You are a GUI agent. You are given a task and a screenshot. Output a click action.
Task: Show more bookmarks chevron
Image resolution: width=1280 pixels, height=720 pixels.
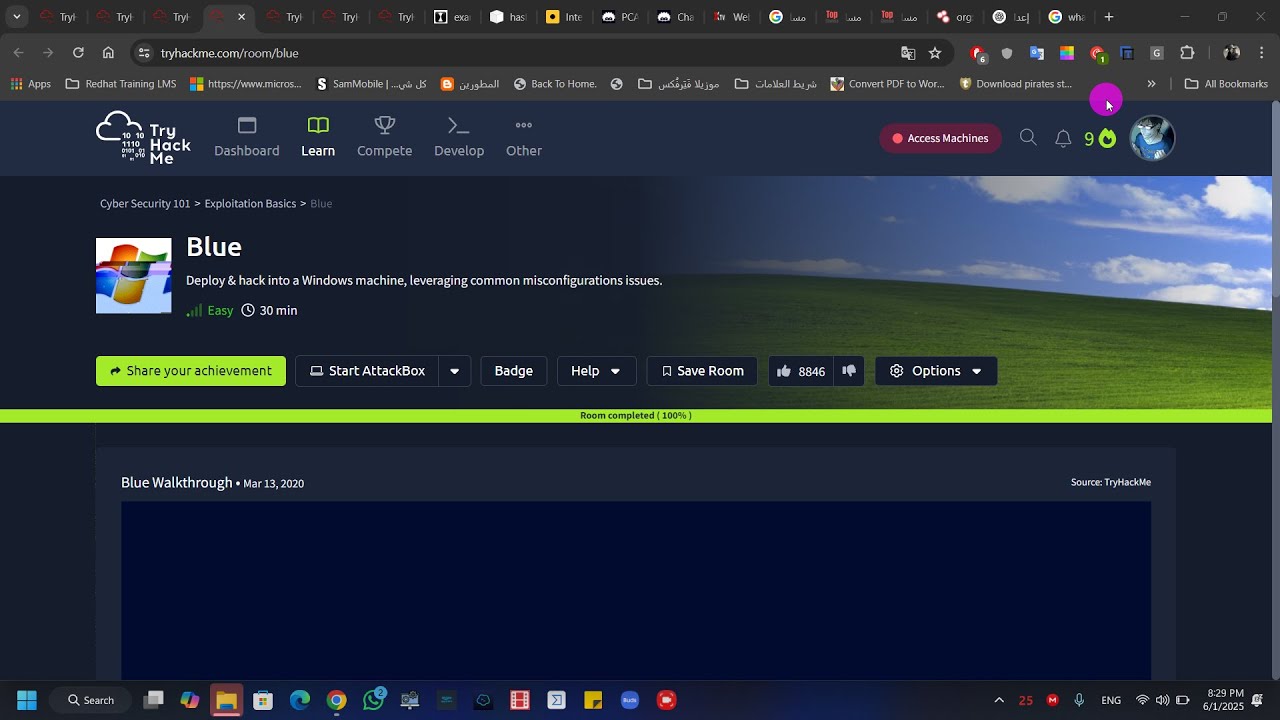1151,84
